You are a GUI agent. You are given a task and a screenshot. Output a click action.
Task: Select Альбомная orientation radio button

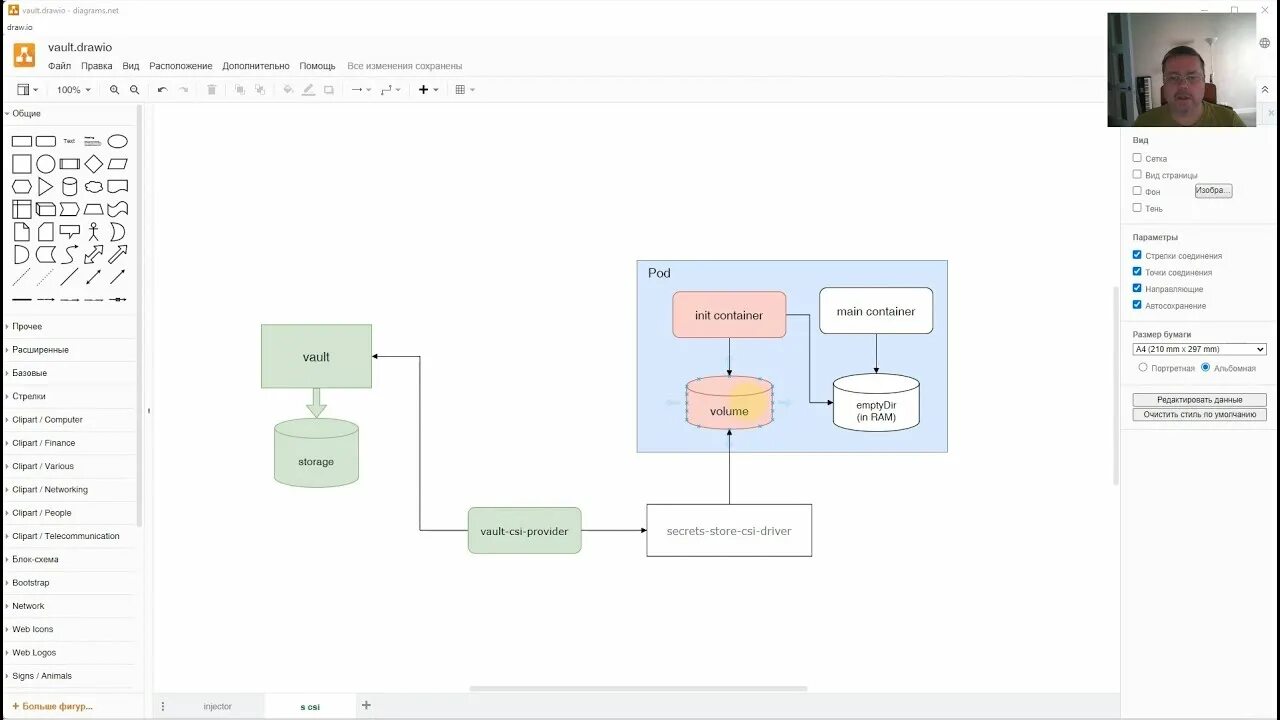1205,367
